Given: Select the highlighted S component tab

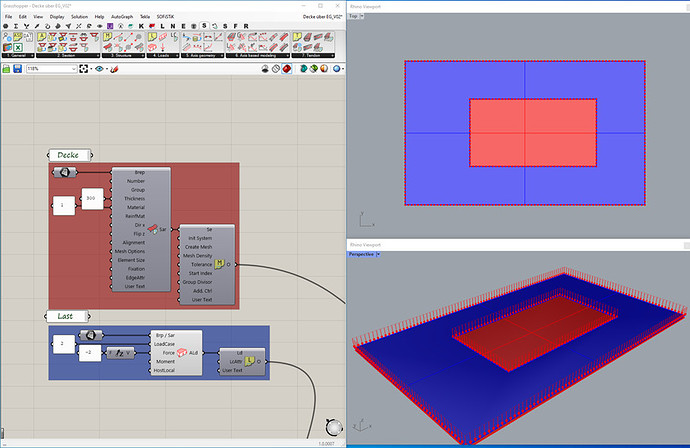Looking at the screenshot, I should click(204, 26).
